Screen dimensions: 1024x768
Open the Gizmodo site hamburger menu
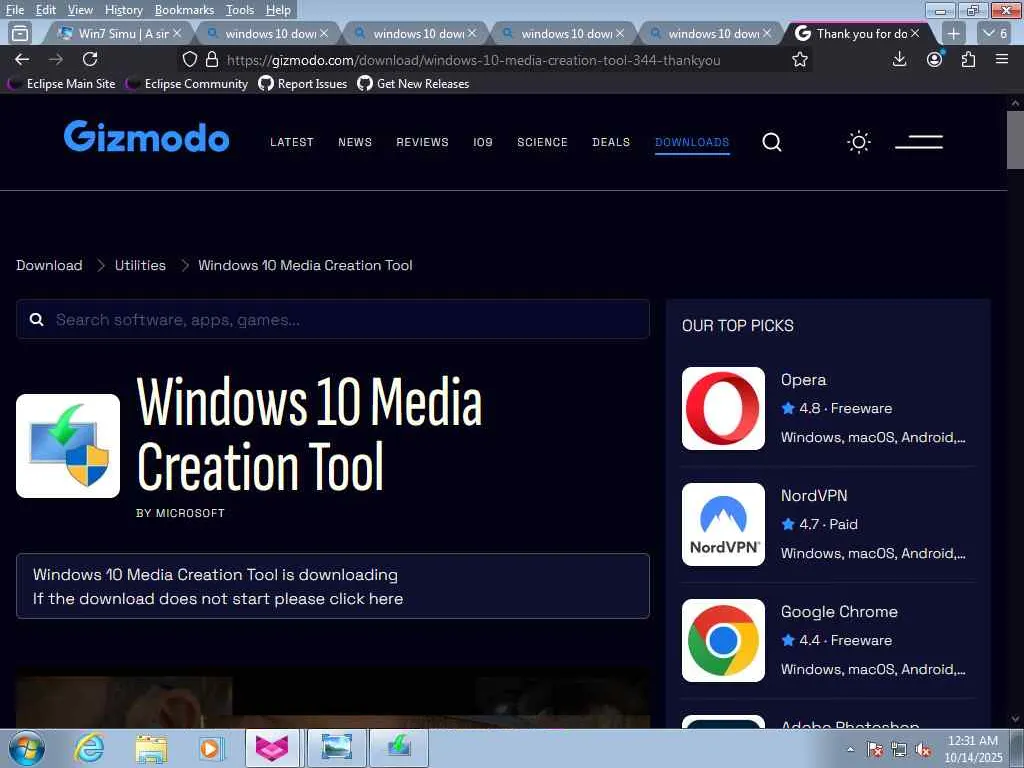coord(919,142)
